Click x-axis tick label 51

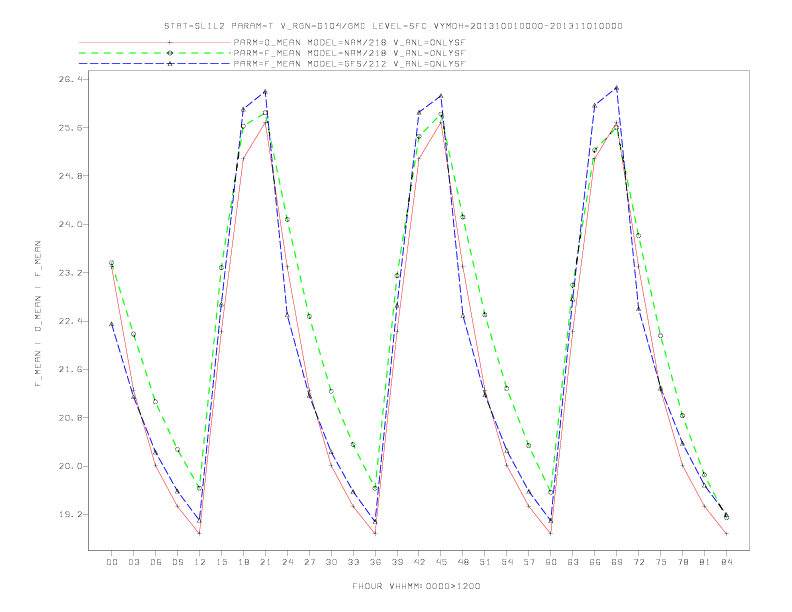(485, 562)
